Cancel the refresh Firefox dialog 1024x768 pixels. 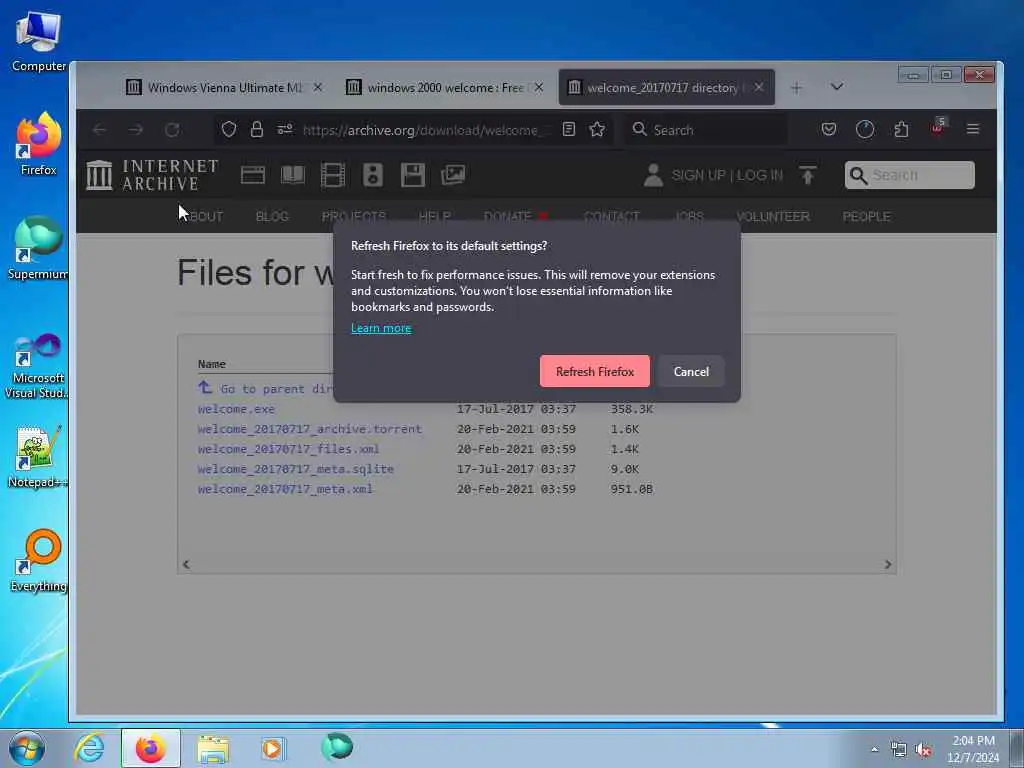(690, 371)
